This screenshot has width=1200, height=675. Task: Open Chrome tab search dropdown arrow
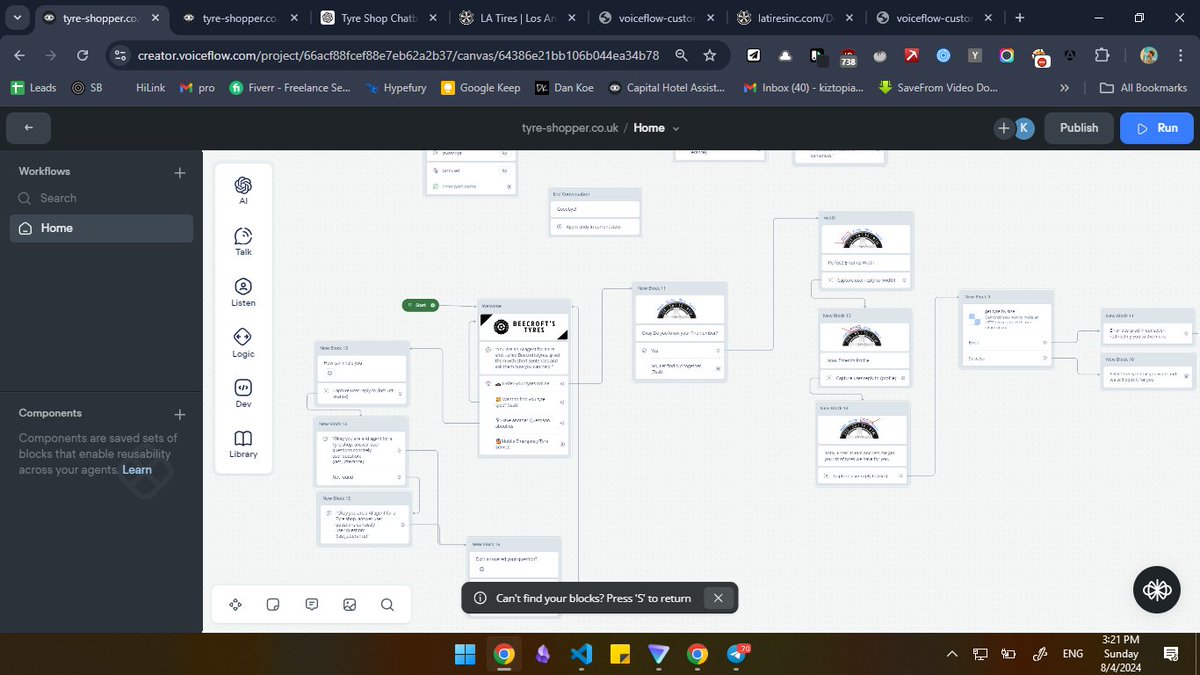click(17, 17)
